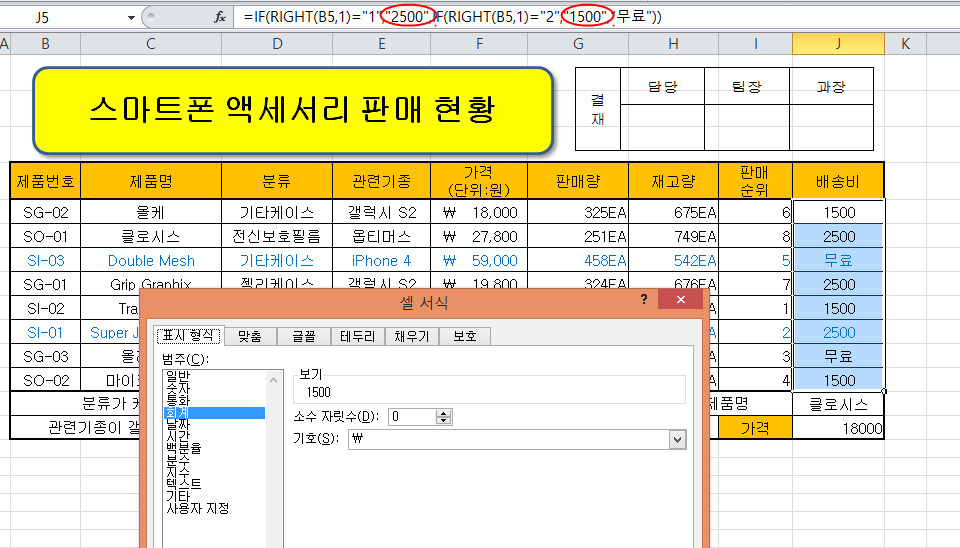Expand the 기호 currency symbol dropdown
Screen dimensions: 960x548
click(x=677, y=440)
